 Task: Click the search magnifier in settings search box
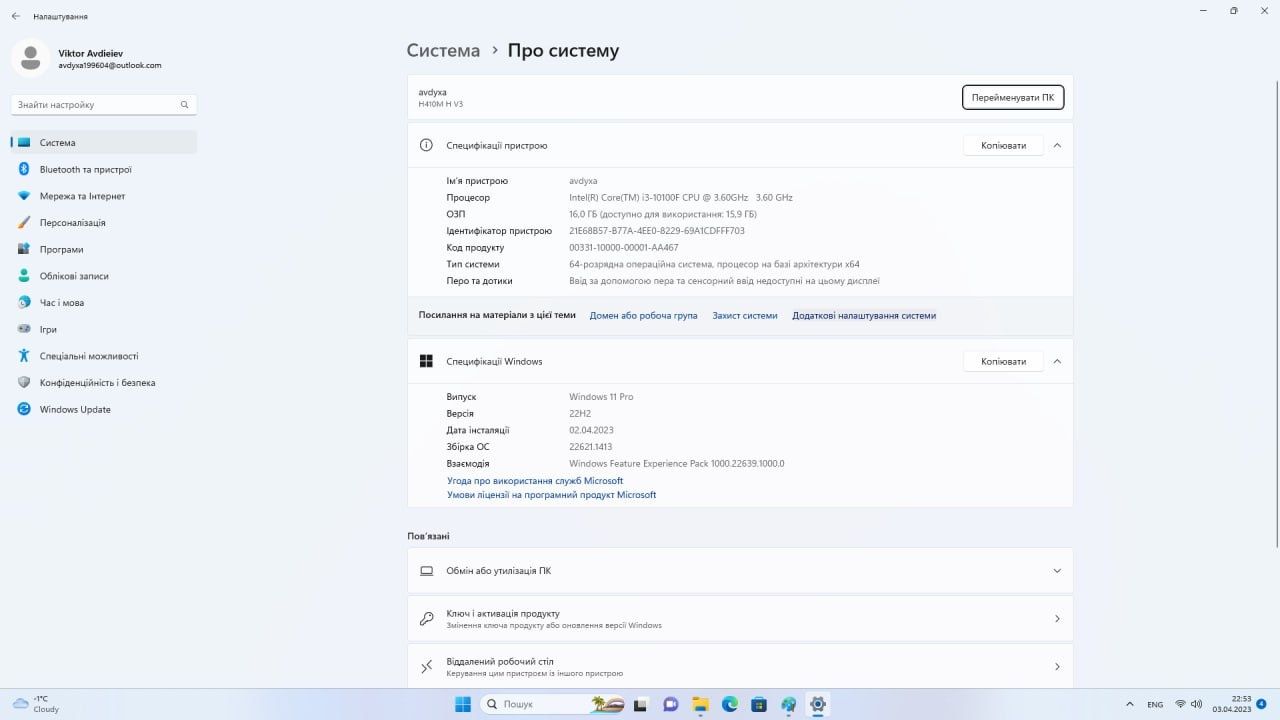tap(184, 104)
